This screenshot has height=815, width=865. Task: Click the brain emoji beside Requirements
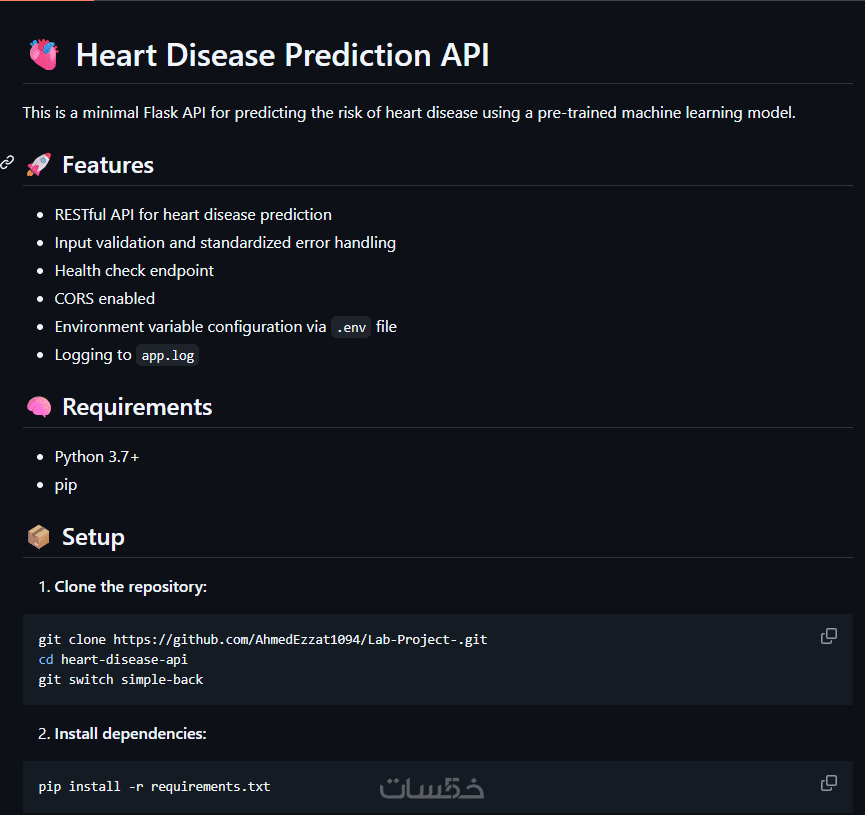coord(38,407)
